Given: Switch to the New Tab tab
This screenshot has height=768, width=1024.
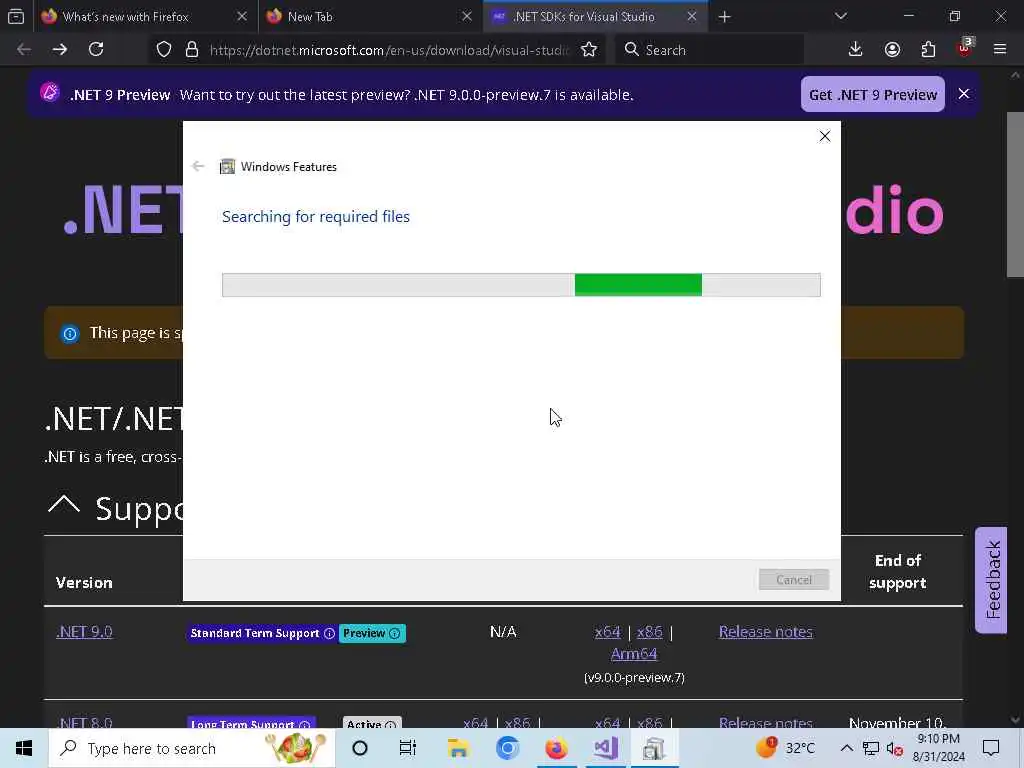Looking at the screenshot, I should click(x=369, y=16).
